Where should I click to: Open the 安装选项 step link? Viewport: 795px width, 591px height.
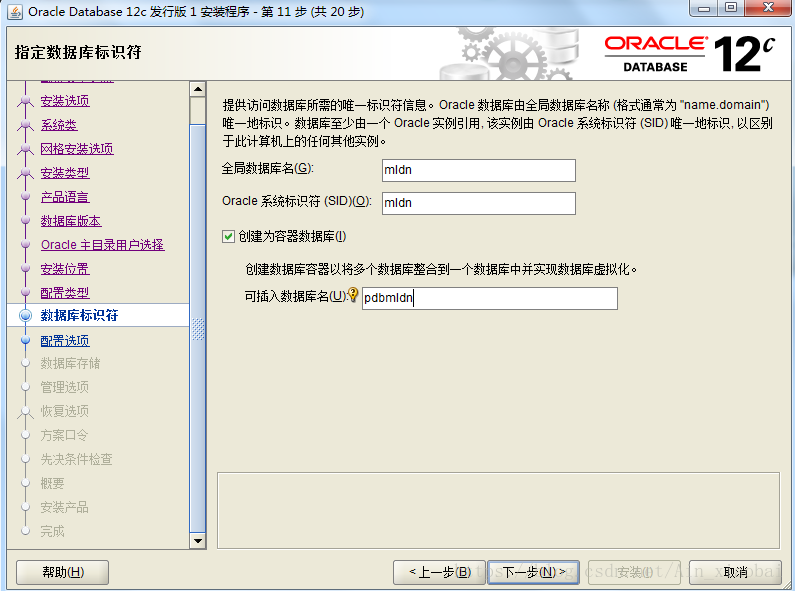(65, 101)
